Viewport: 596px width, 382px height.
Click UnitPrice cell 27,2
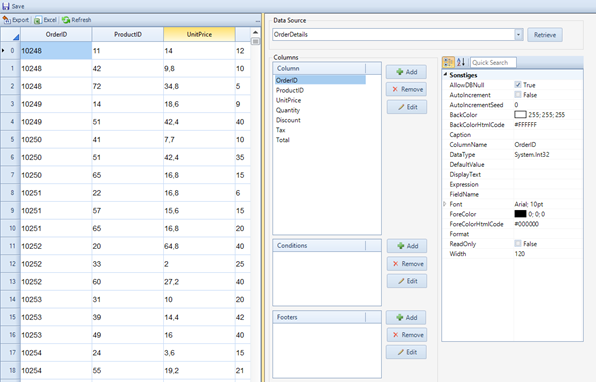coord(199,282)
